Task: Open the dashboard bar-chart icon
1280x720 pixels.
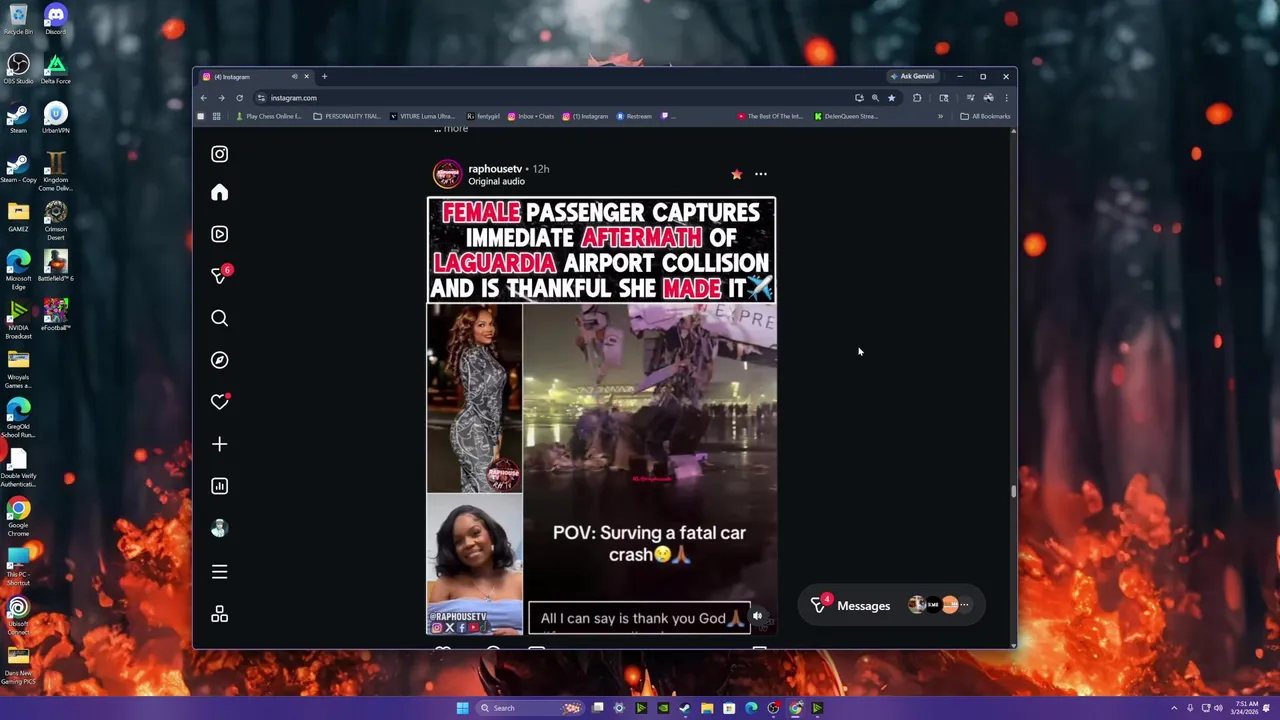Action: click(x=219, y=486)
